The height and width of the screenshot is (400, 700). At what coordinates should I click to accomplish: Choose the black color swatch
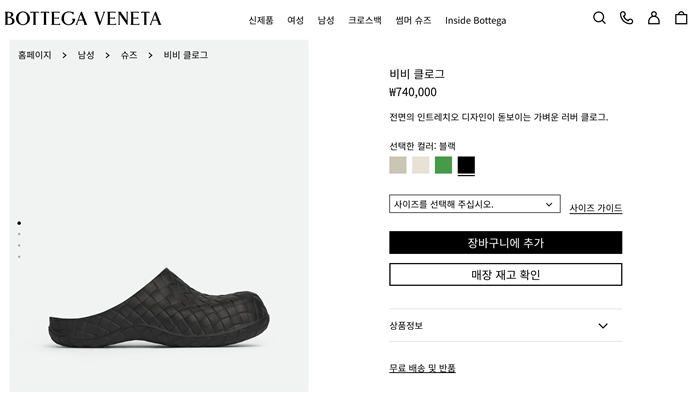pos(466,165)
